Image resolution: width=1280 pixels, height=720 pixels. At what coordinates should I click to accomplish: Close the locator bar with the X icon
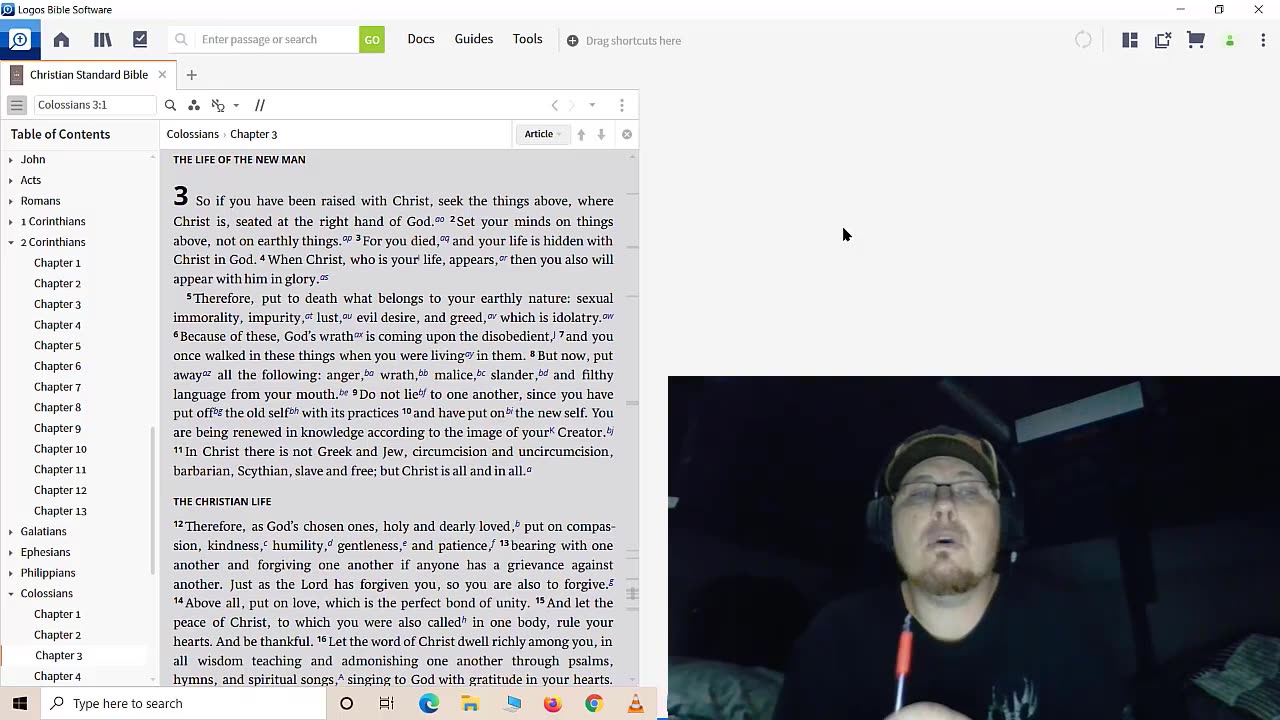point(627,134)
